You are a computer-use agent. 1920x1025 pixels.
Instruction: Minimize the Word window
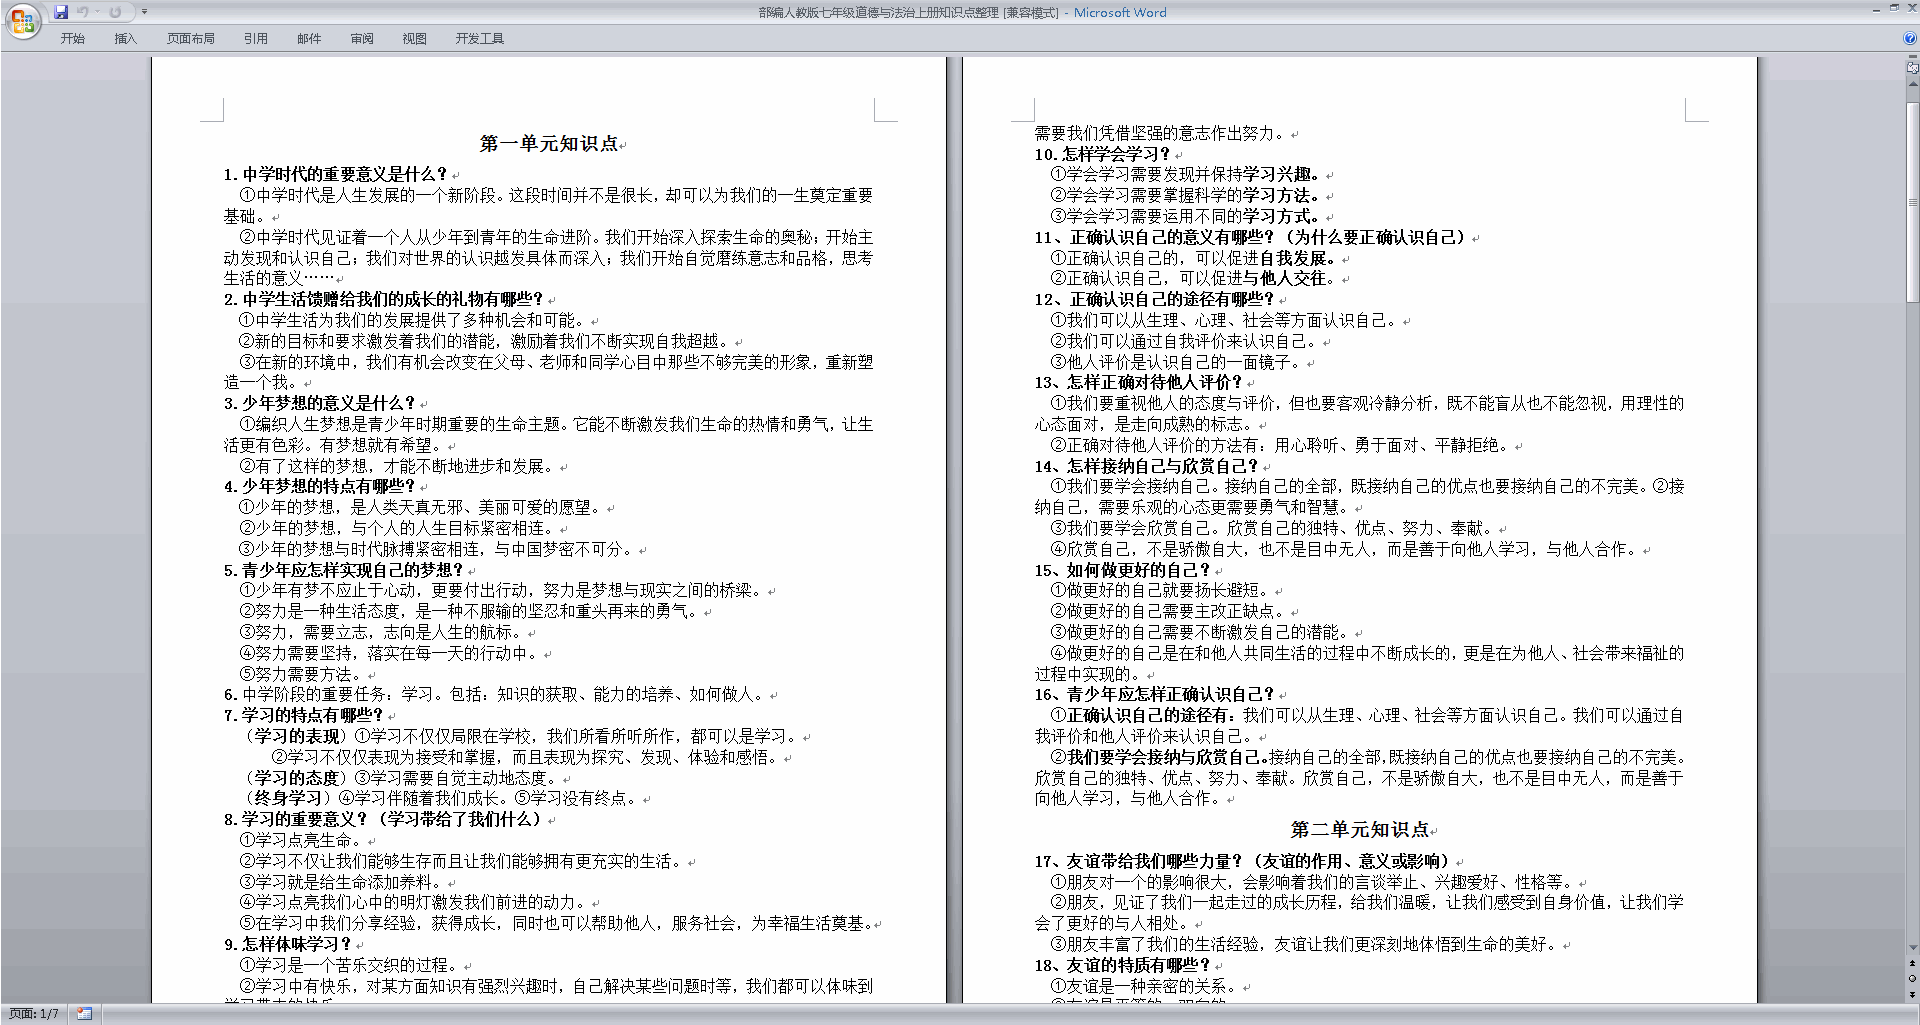click(1875, 9)
